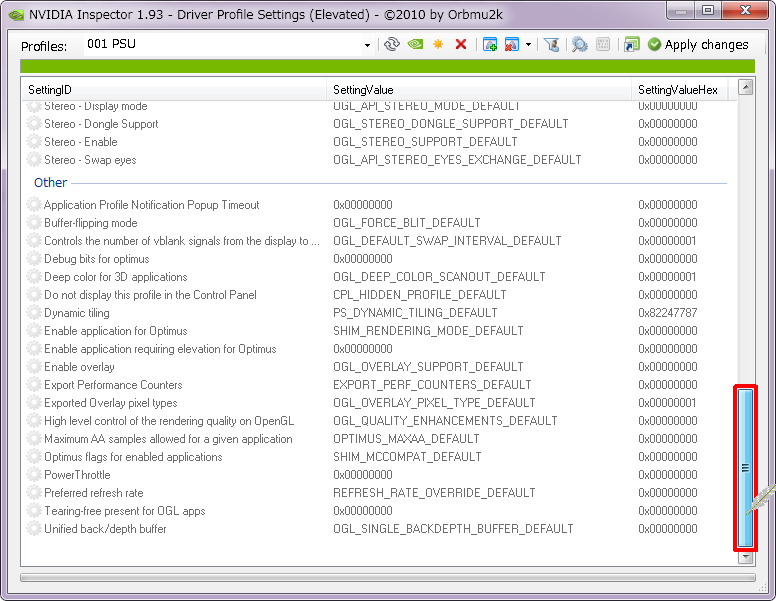Click gear icon beside PowerThrottle
Viewport: 776px width, 601px height.
[x=34, y=475]
